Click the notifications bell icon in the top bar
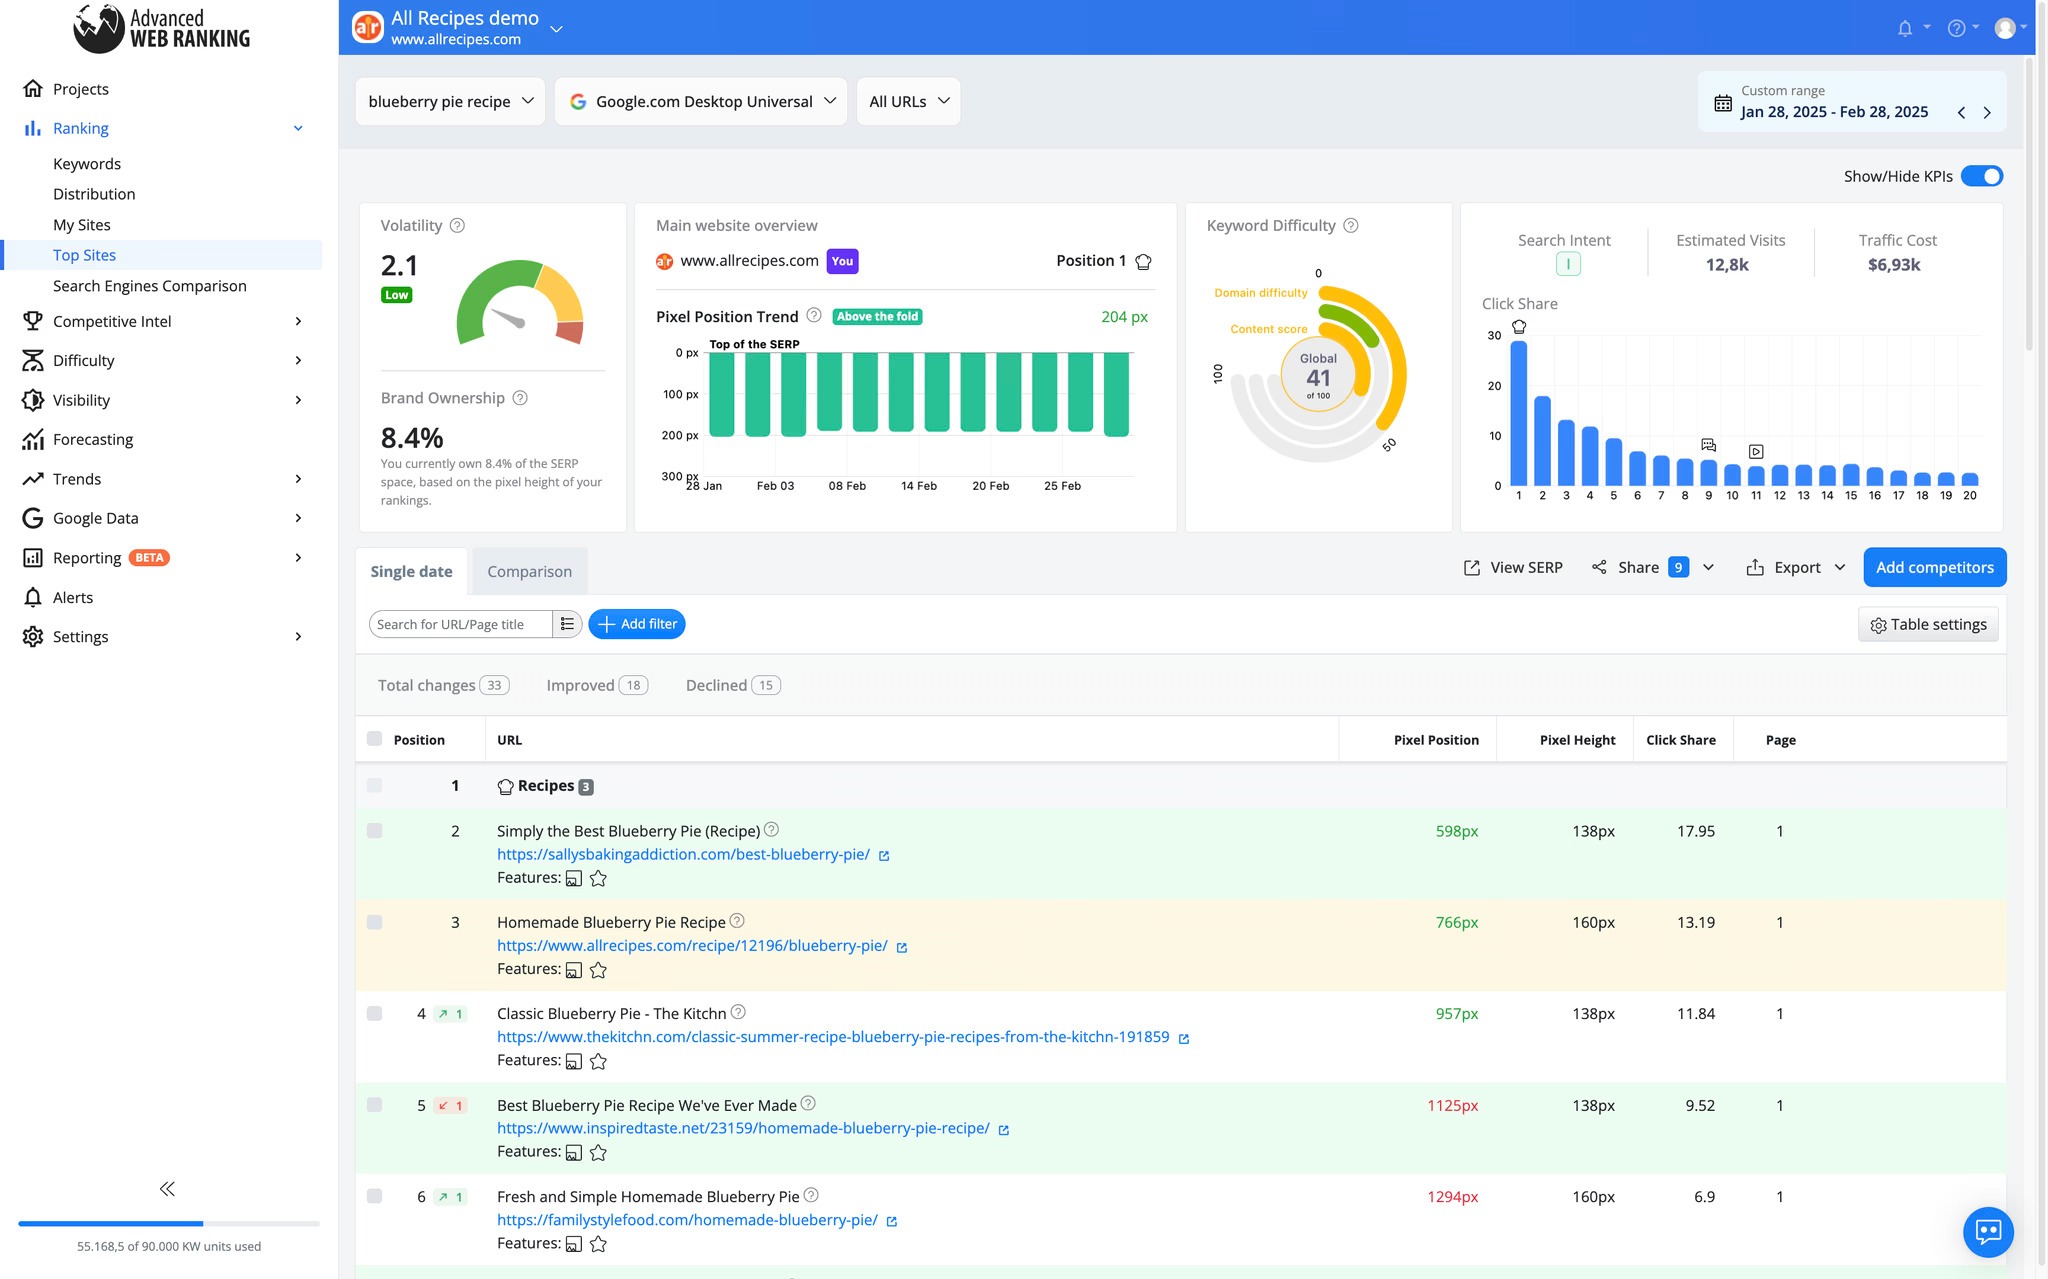The width and height of the screenshot is (2048, 1279). (1904, 28)
